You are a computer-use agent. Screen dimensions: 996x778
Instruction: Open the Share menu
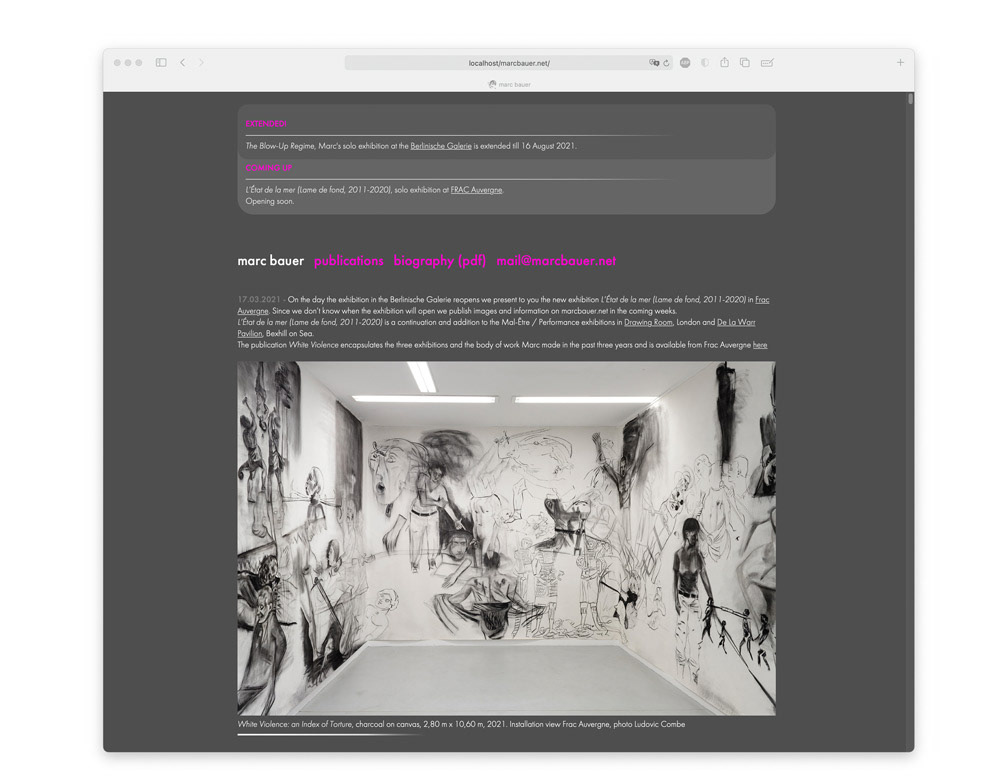pyautogui.click(x=724, y=62)
